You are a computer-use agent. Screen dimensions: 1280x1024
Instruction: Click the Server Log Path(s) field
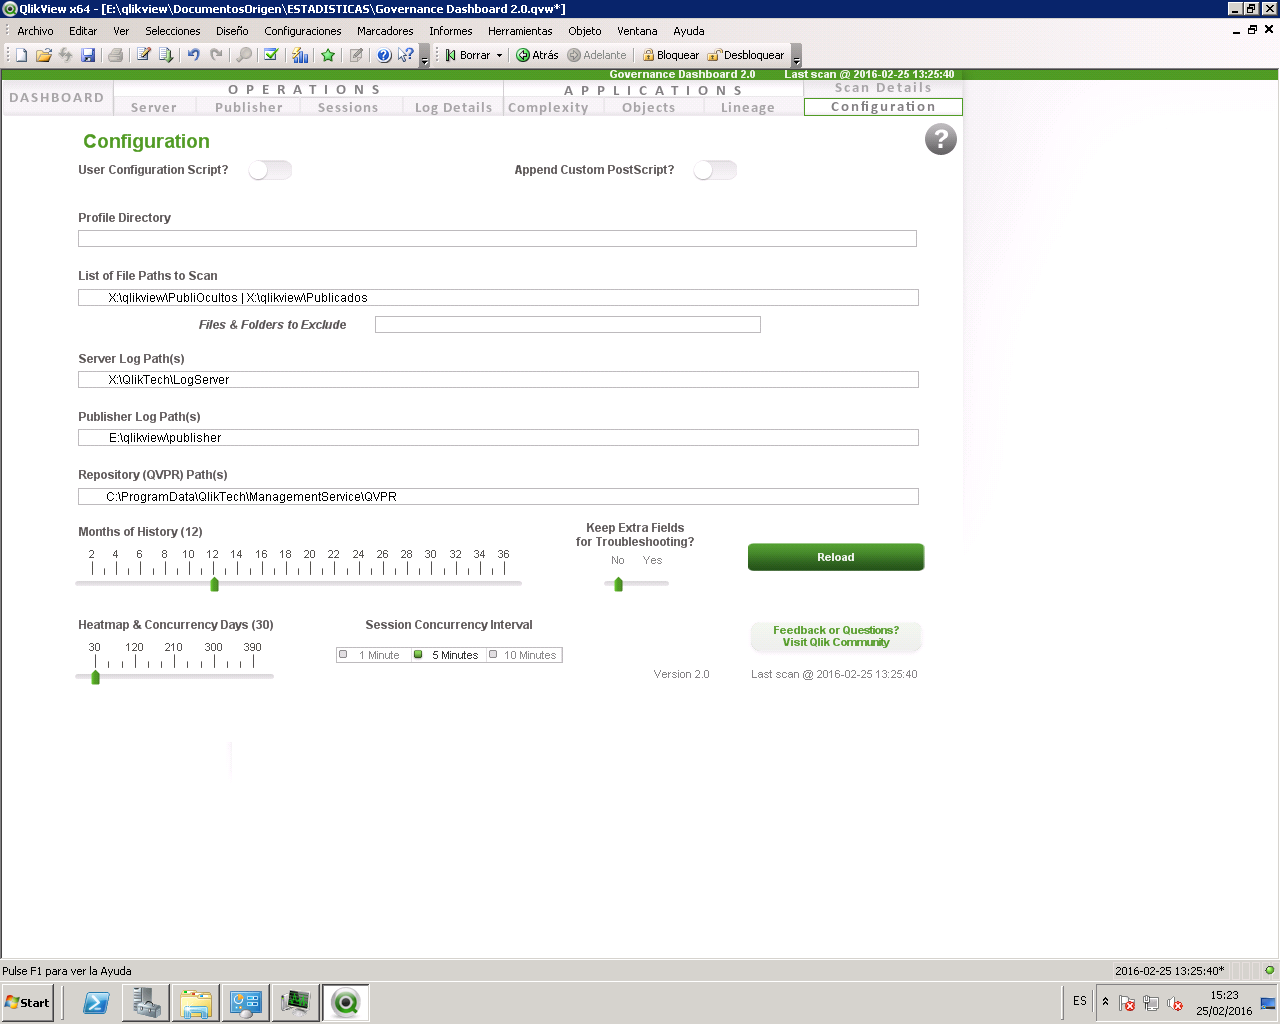point(498,379)
